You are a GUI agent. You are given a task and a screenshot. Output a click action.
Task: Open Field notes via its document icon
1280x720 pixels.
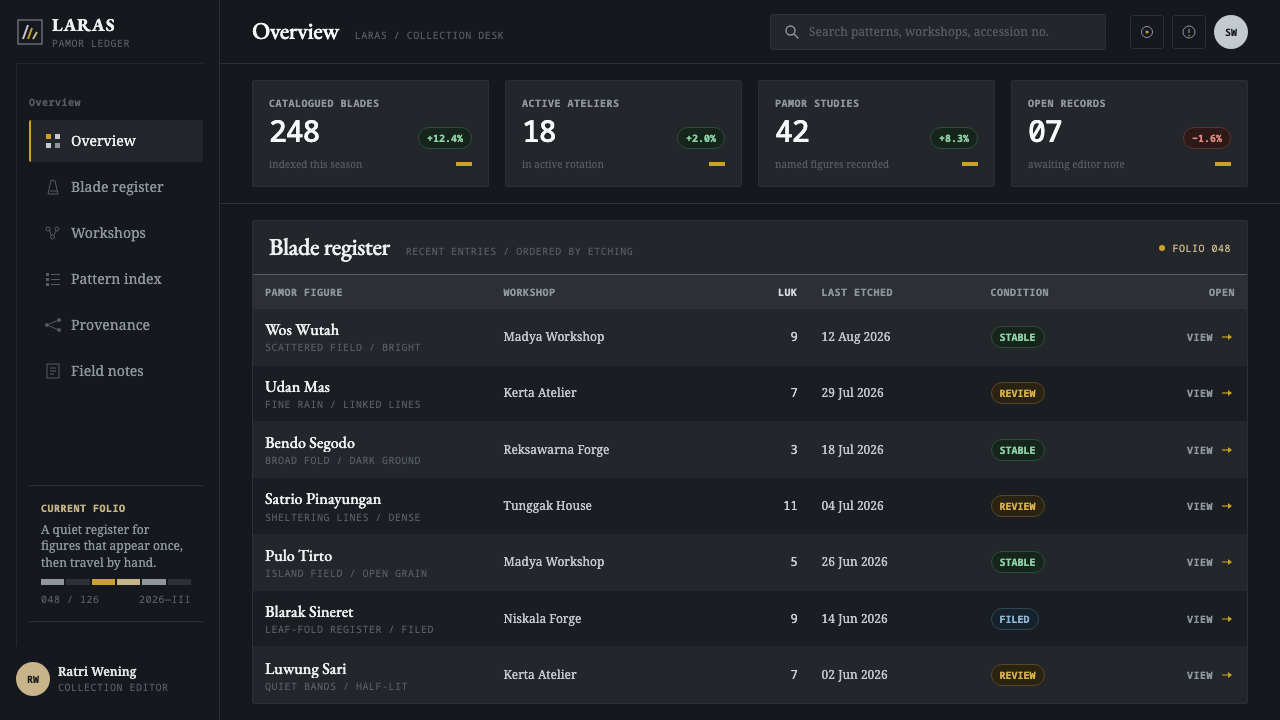pyautogui.click(x=53, y=371)
